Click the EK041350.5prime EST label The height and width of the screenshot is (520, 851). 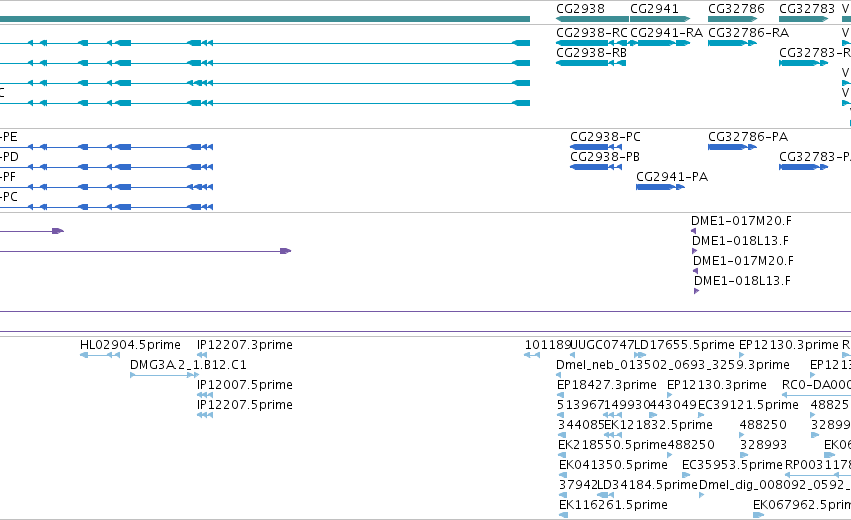tap(613, 465)
